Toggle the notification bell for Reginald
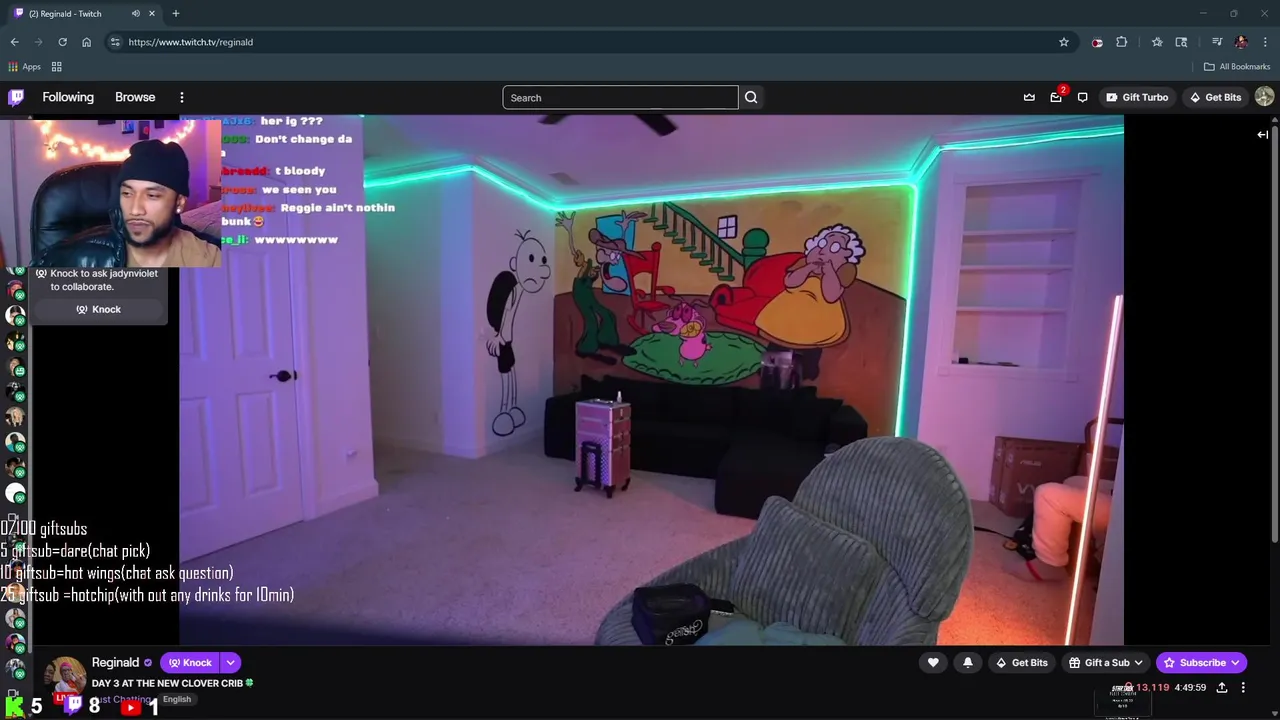This screenshot has width=1280, height=720. 967,662
